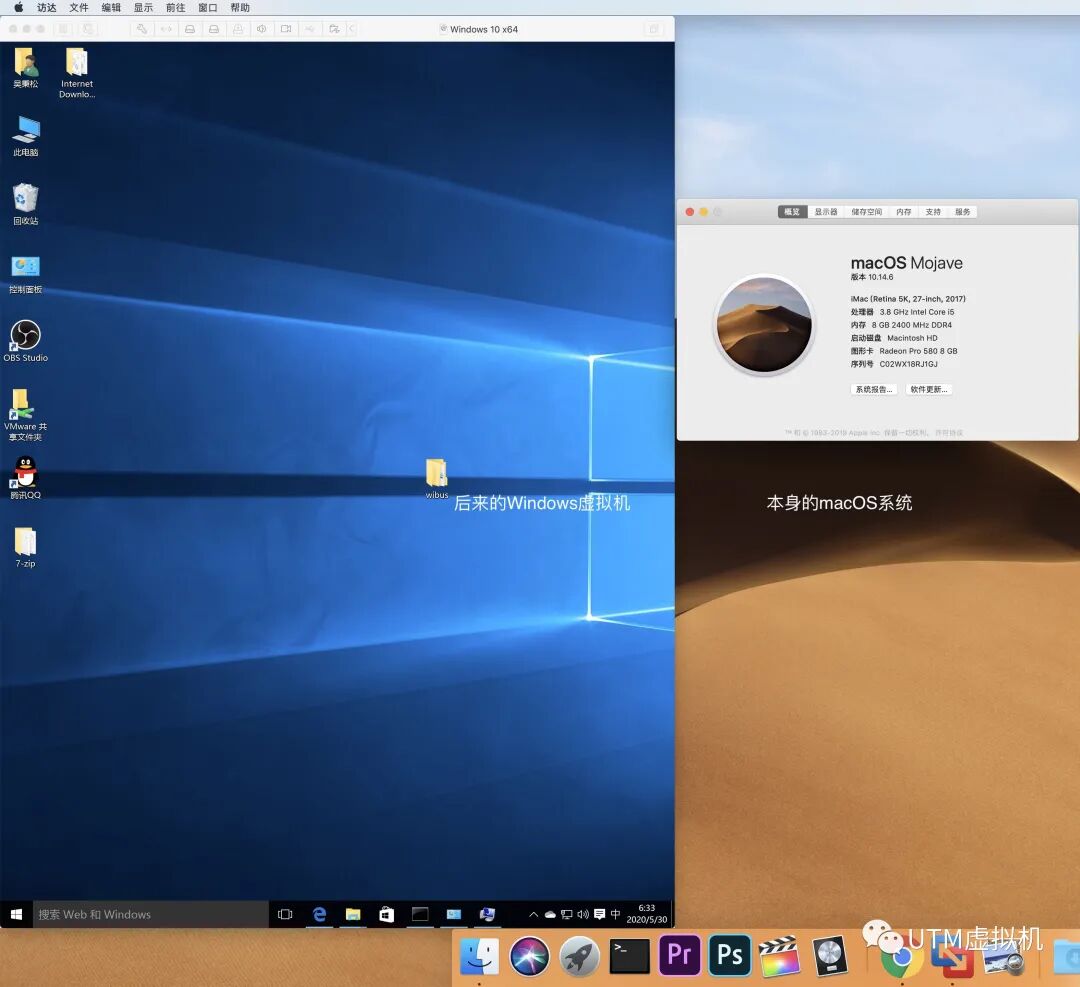Screen dimensions: 1080x987
Task: Open the 帮助 menu
Action: tap(240, 8)
